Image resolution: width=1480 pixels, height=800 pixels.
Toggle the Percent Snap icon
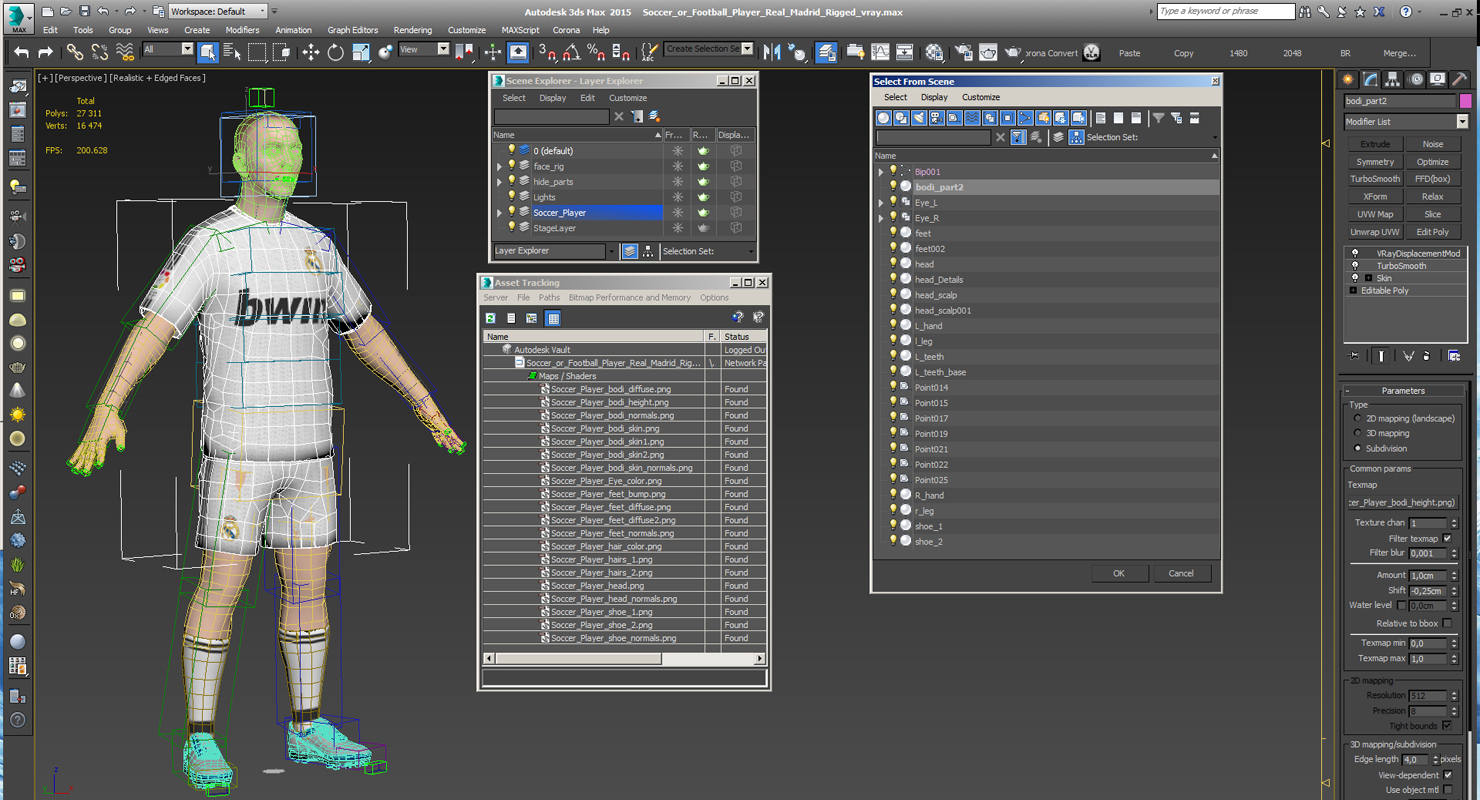pyautogui.click(x=596, y=52)
